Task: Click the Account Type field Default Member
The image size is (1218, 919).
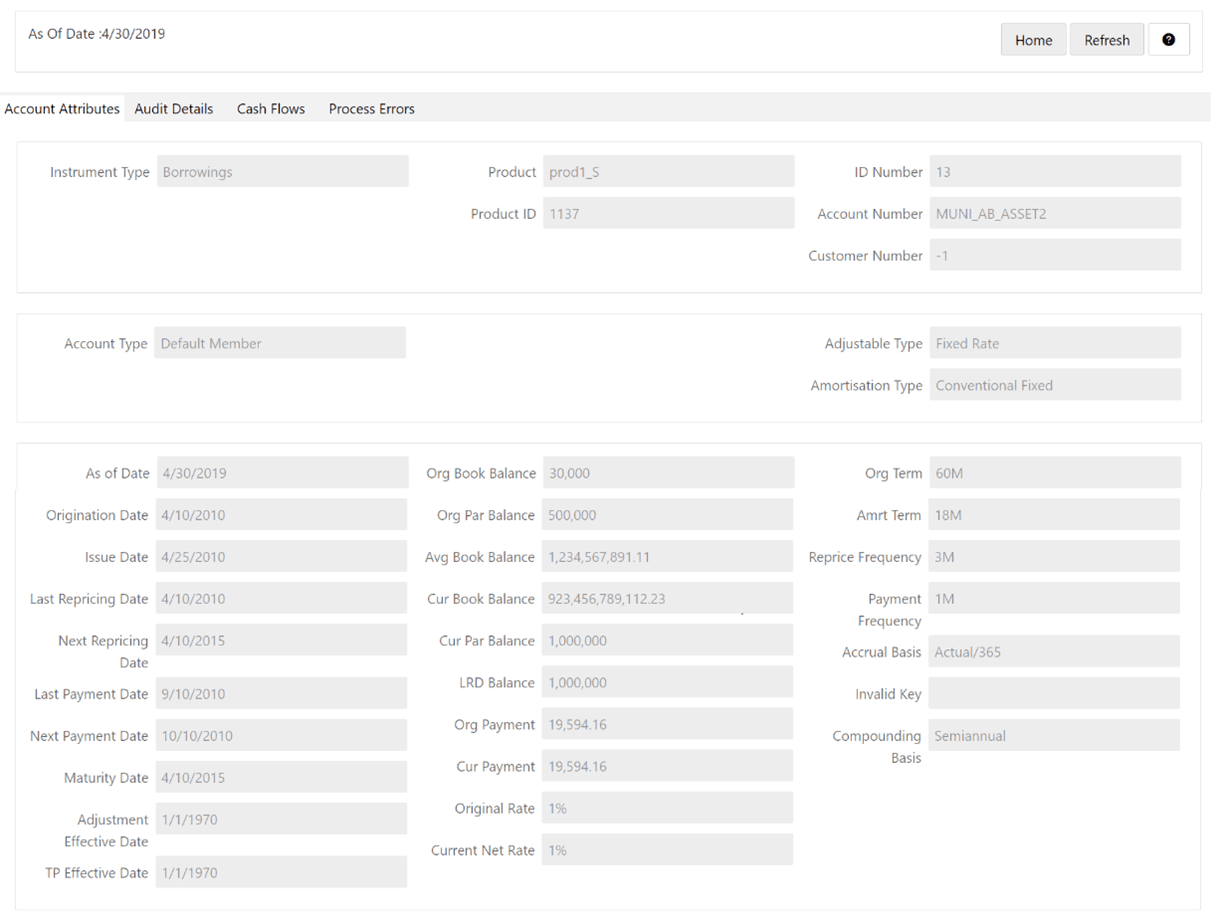Action: pos(280,342)
